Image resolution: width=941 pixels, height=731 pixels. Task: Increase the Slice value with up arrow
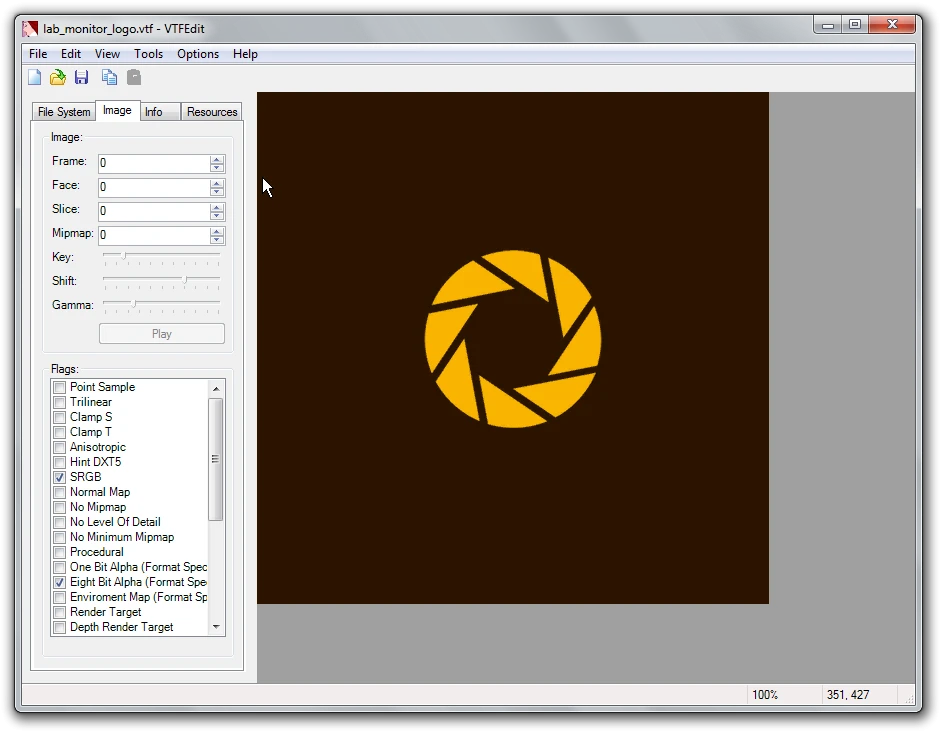217,207
